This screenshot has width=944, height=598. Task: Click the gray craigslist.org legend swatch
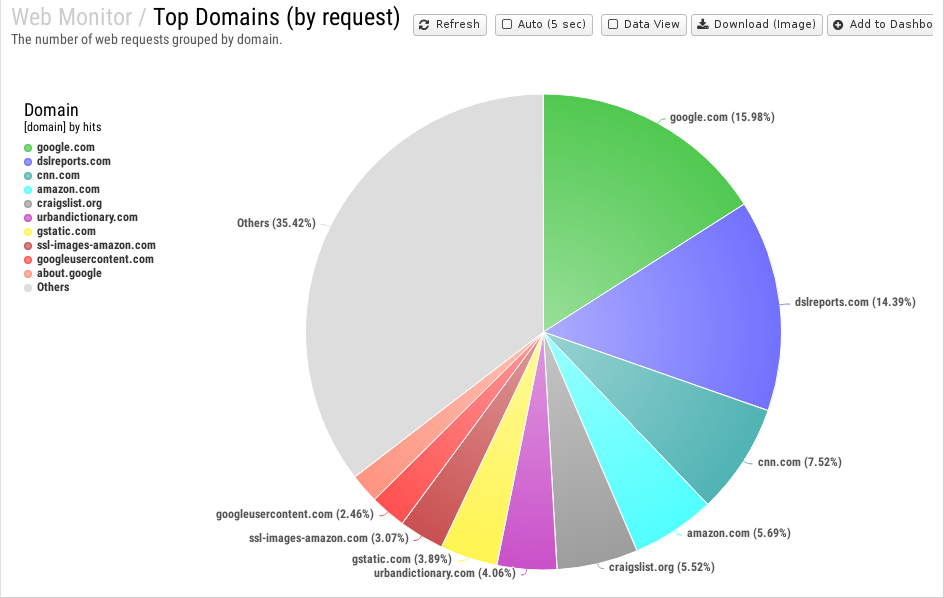pyautogui.click(x=28, y=204)
